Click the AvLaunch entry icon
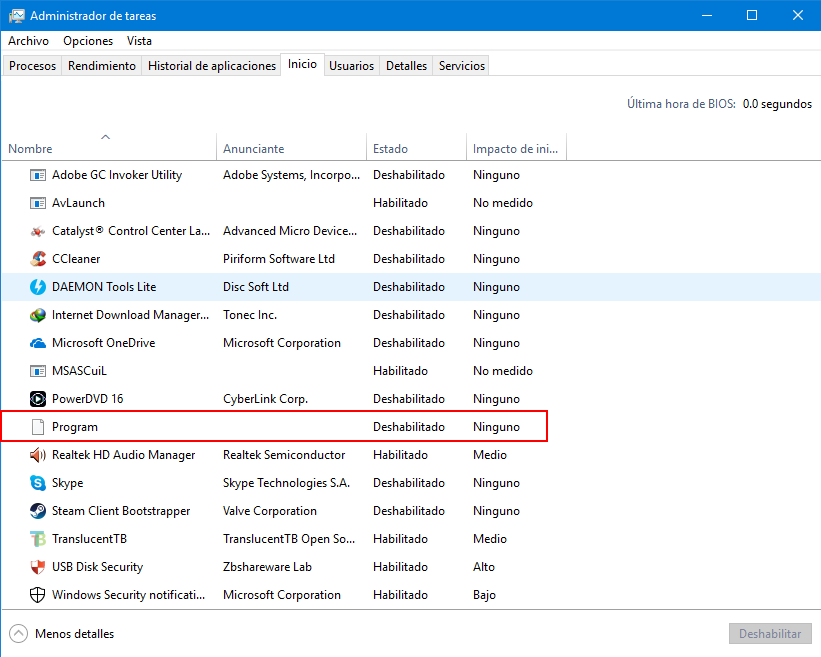The width and height of the screenshot is (821, 657). 38,203
